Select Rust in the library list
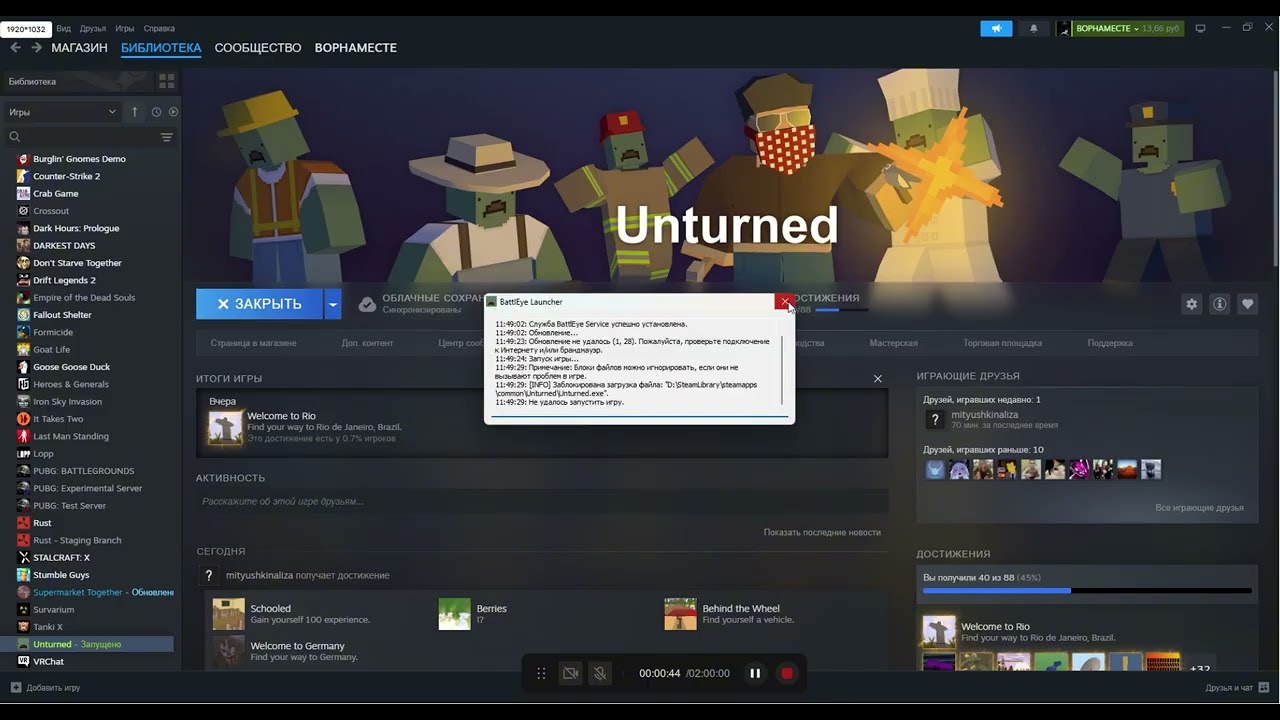Viewport: 1280px width, 720px height. [x=42, y=523]
